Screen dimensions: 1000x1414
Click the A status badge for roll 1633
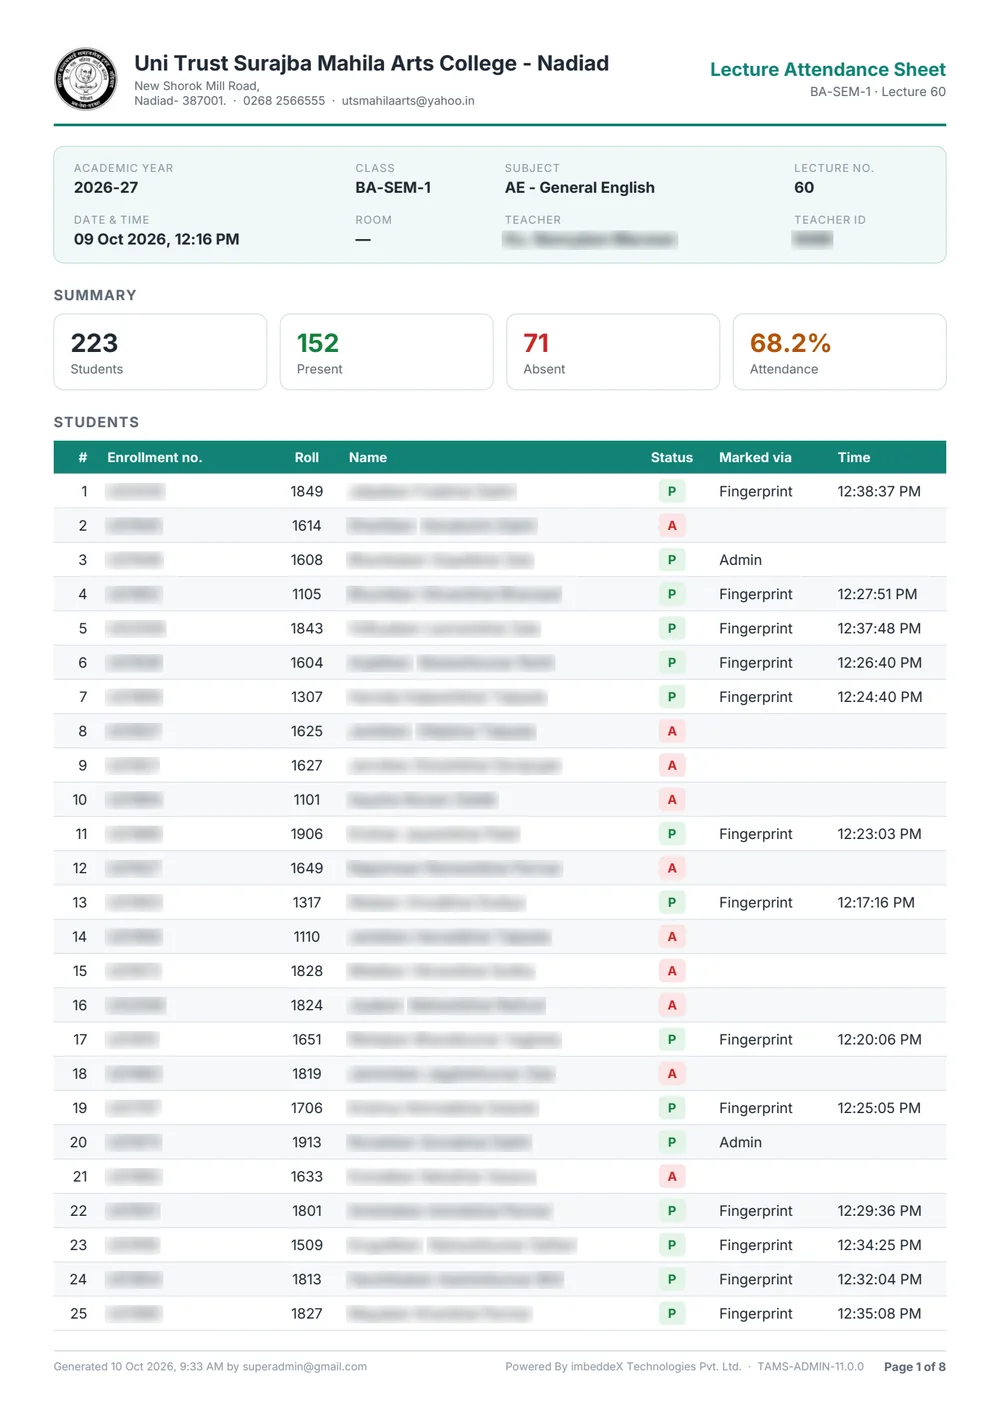[x=672, y=1176]
